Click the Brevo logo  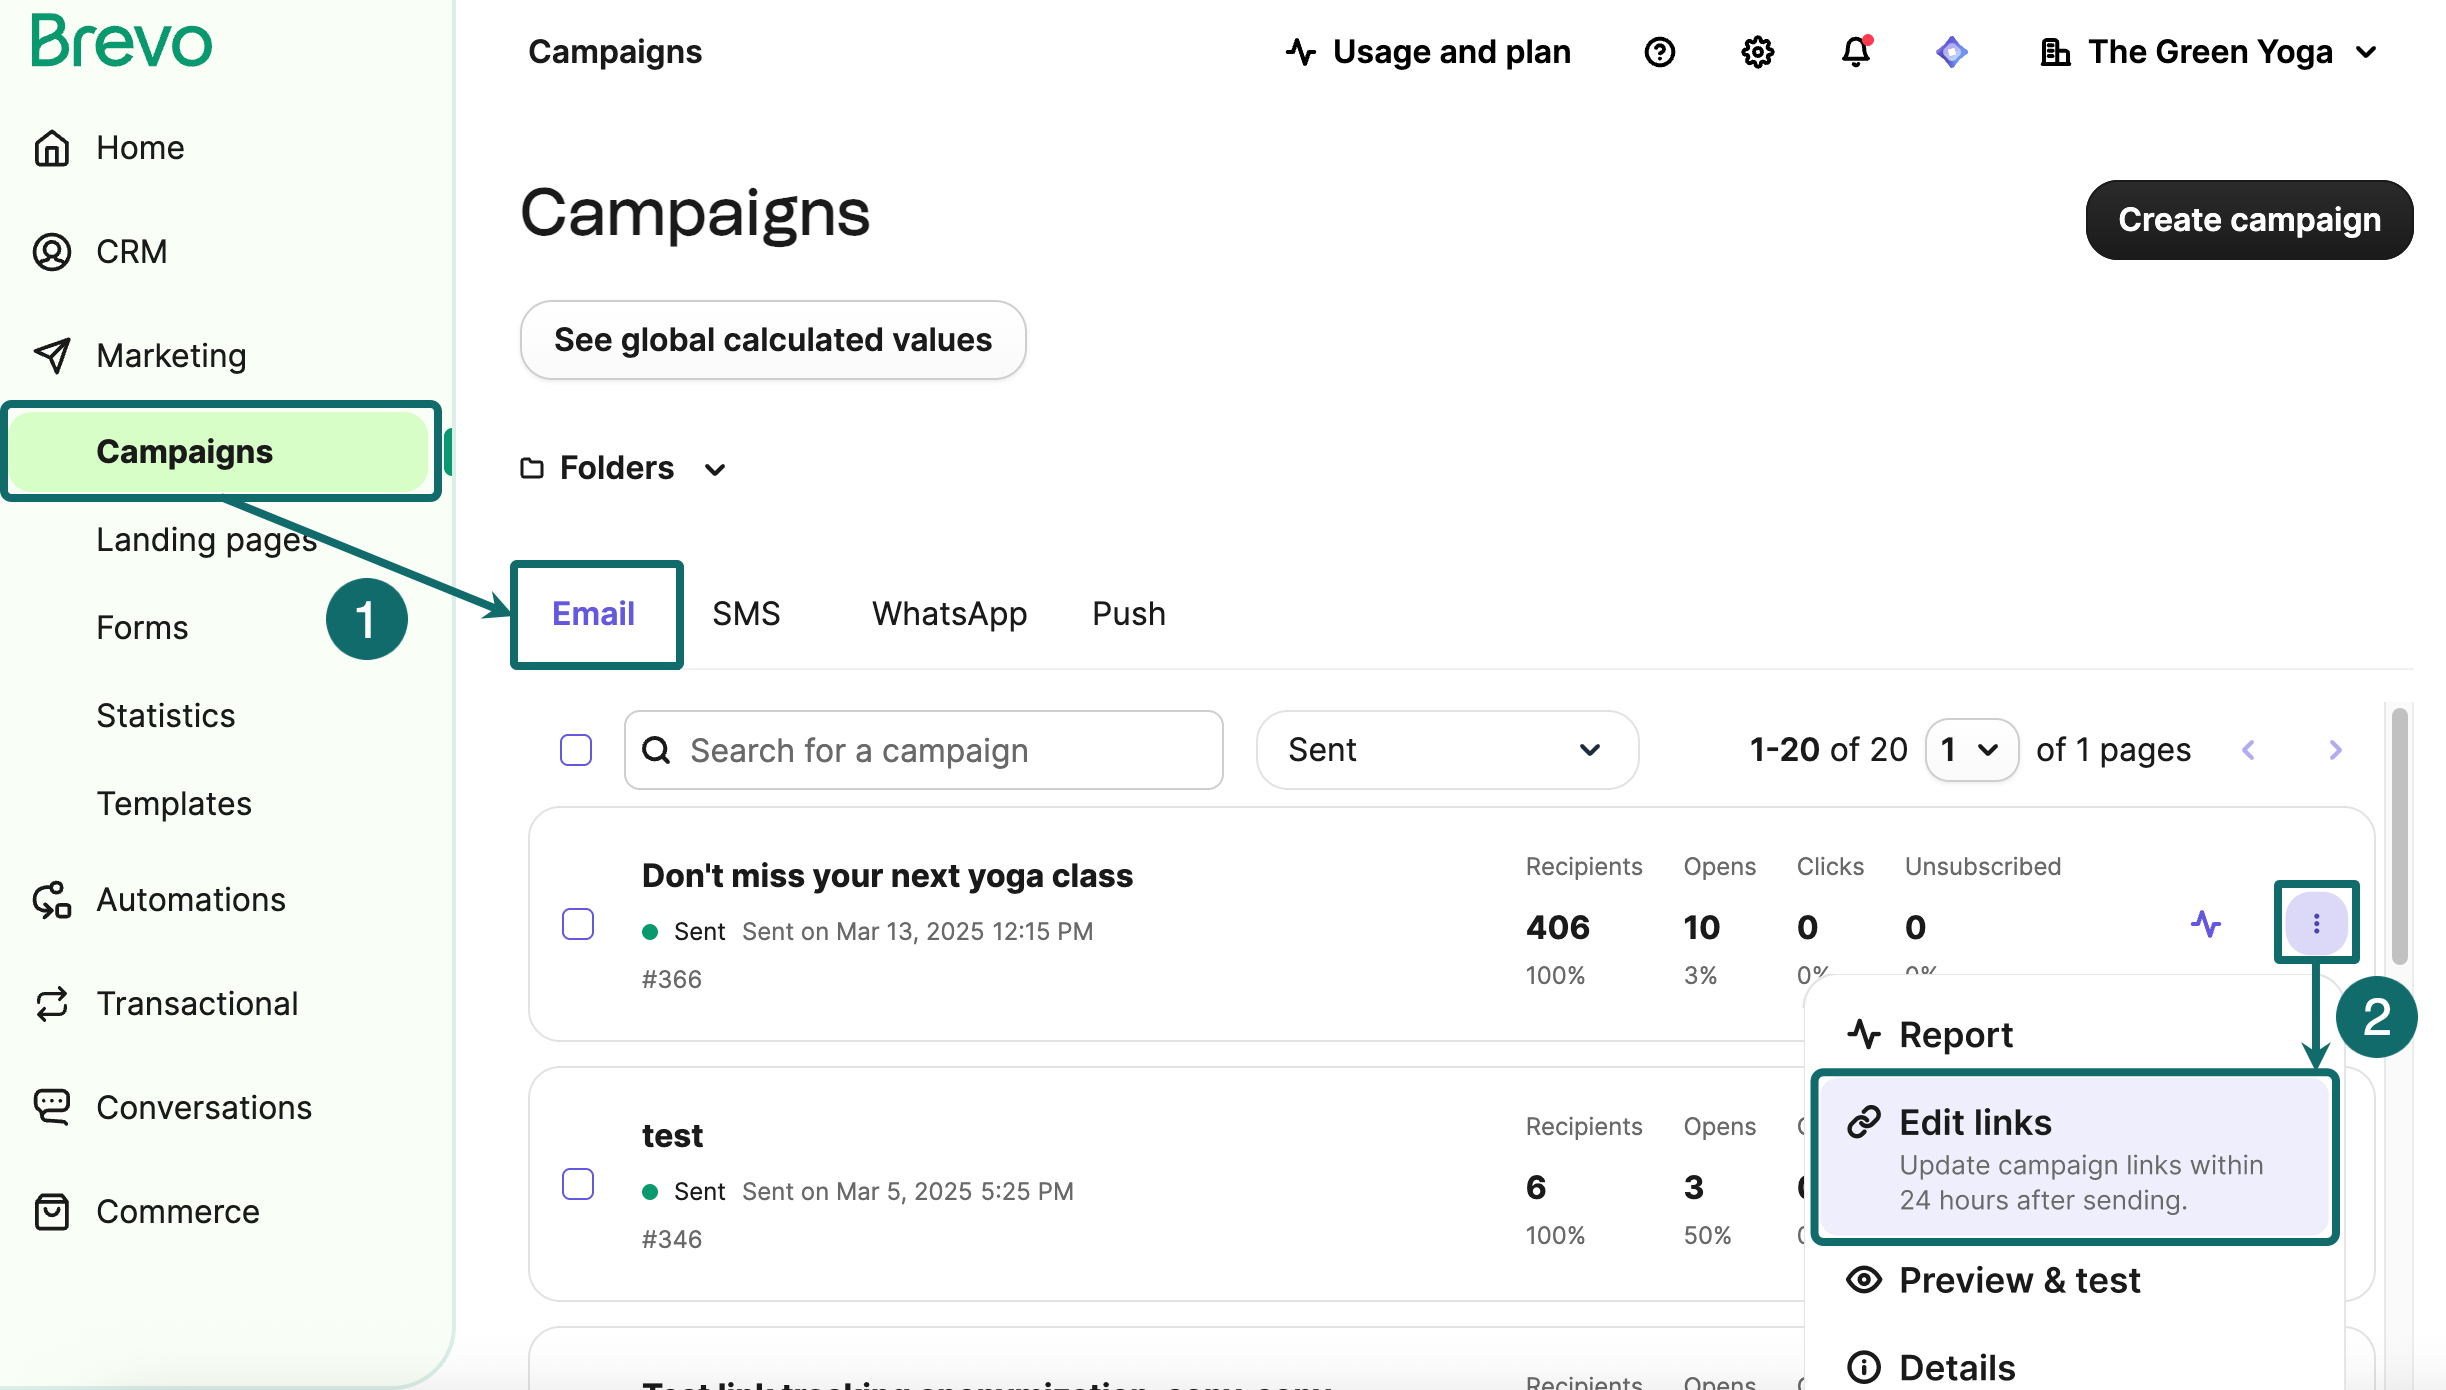(121, 41)
